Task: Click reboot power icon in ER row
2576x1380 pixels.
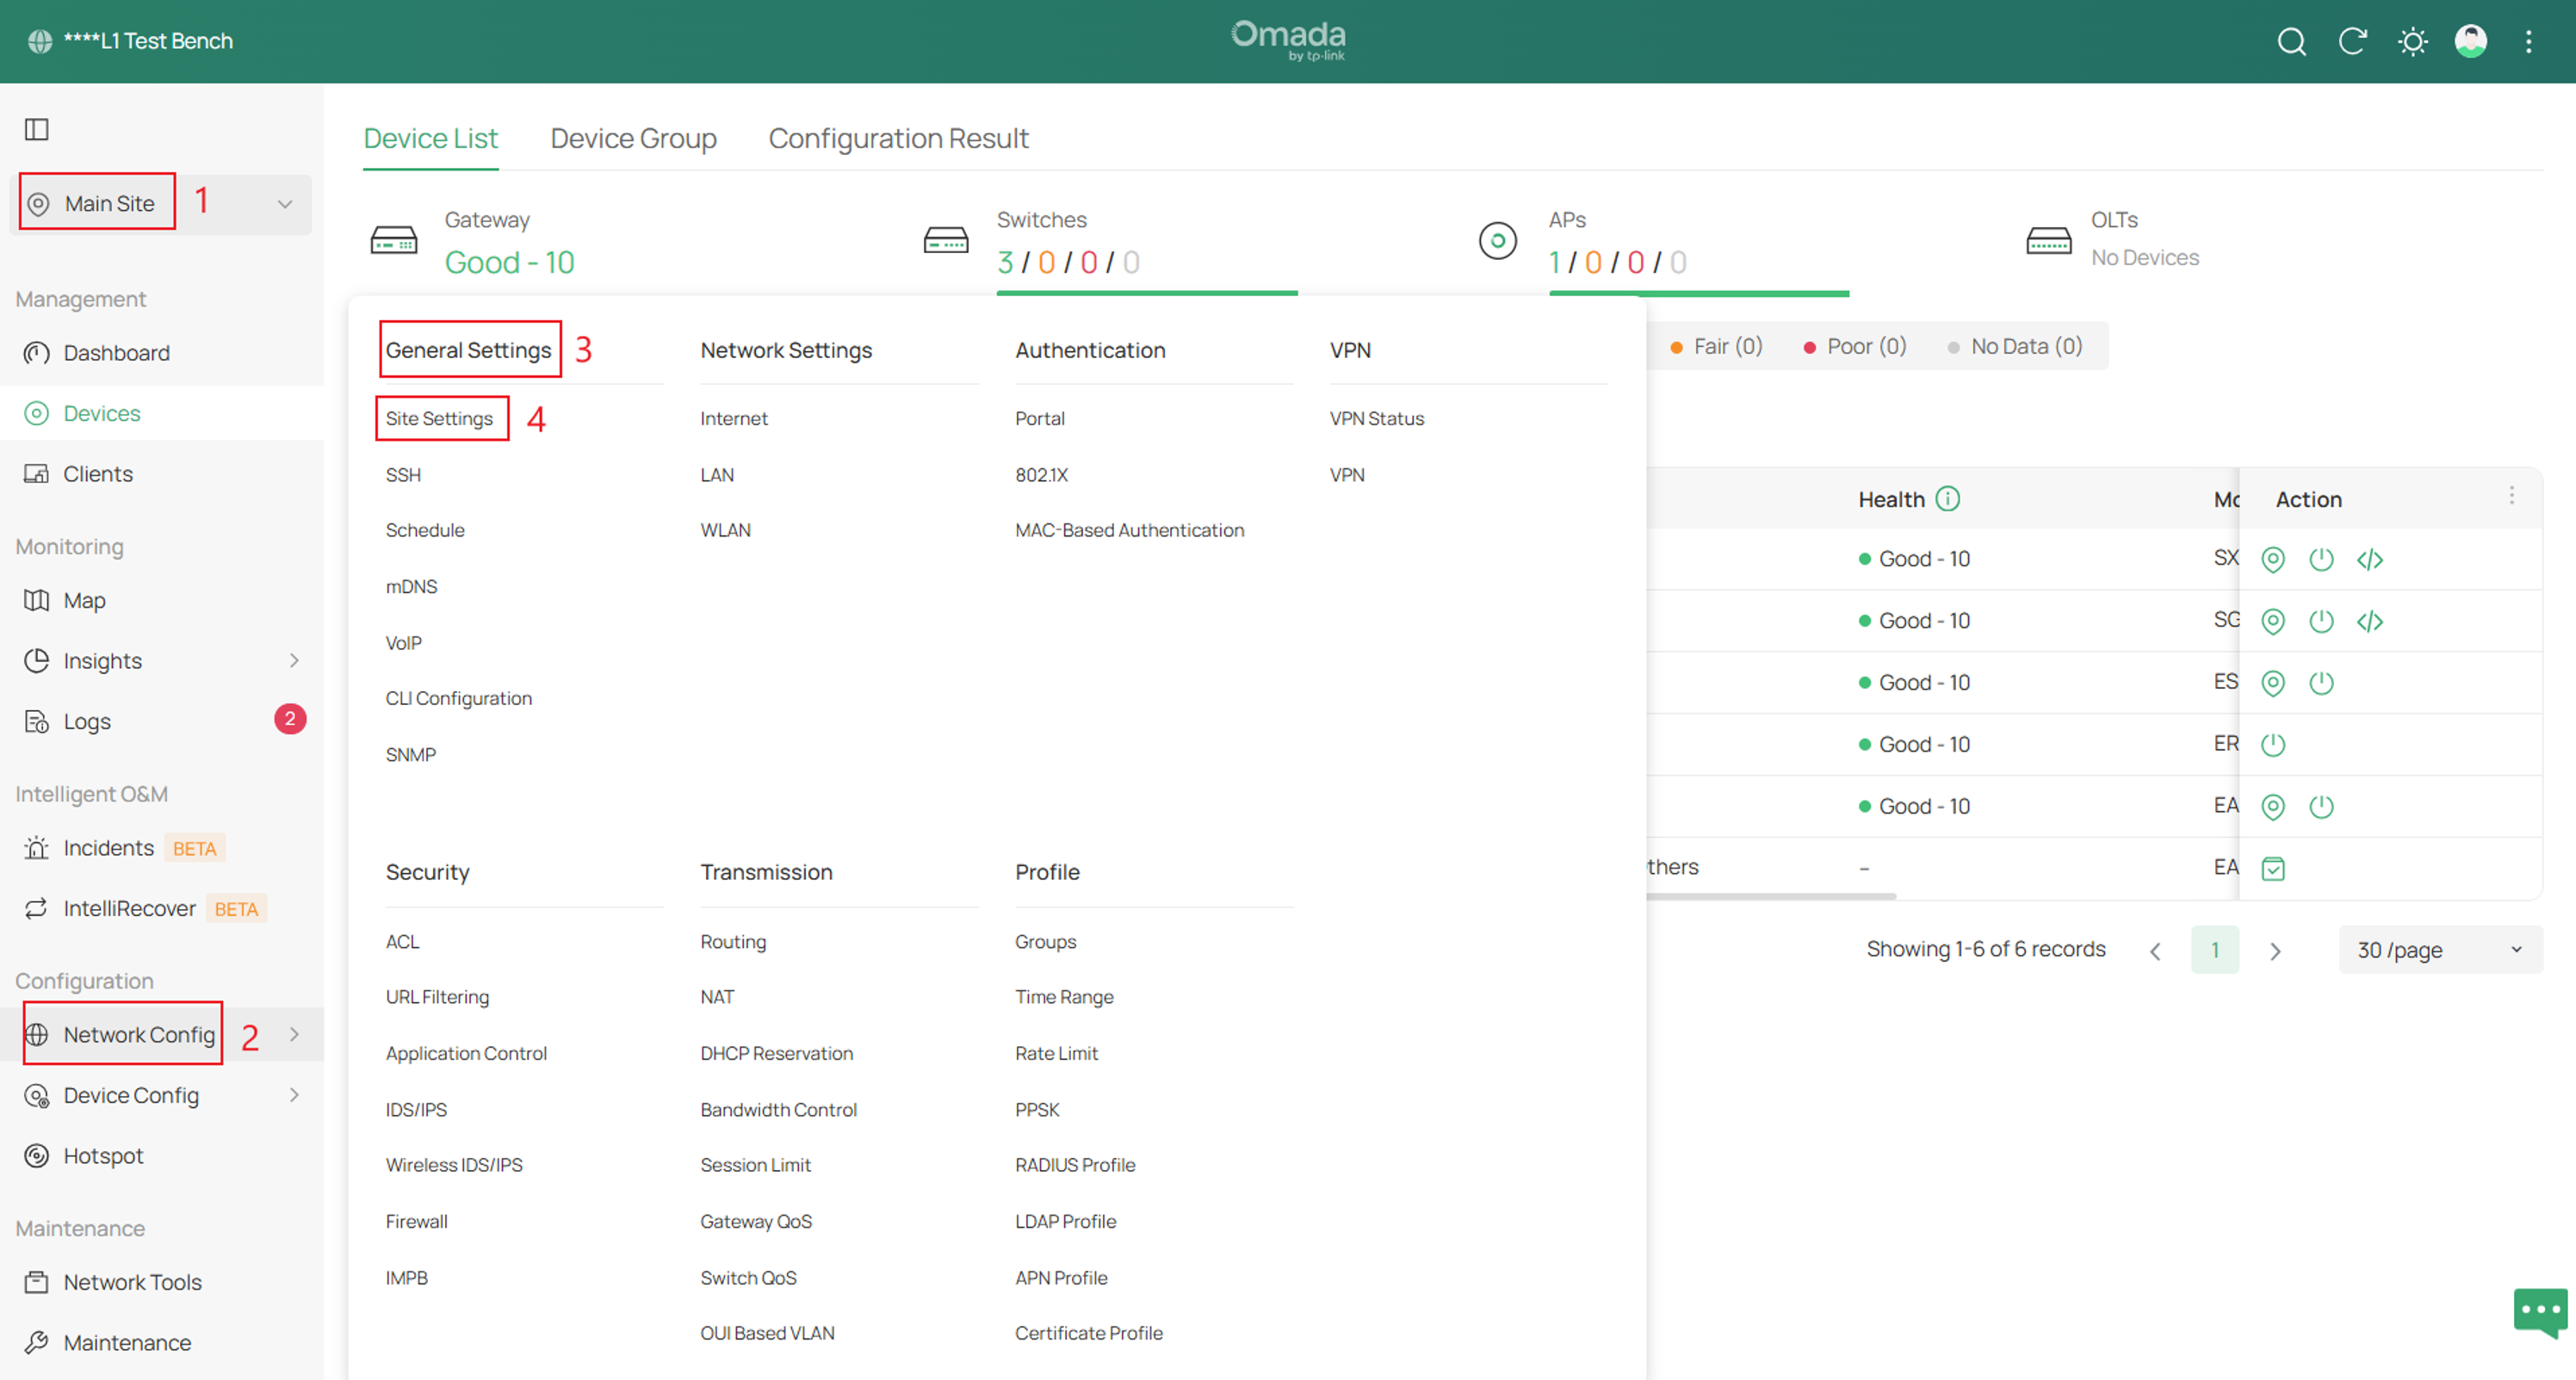Action: (2272, 744)
